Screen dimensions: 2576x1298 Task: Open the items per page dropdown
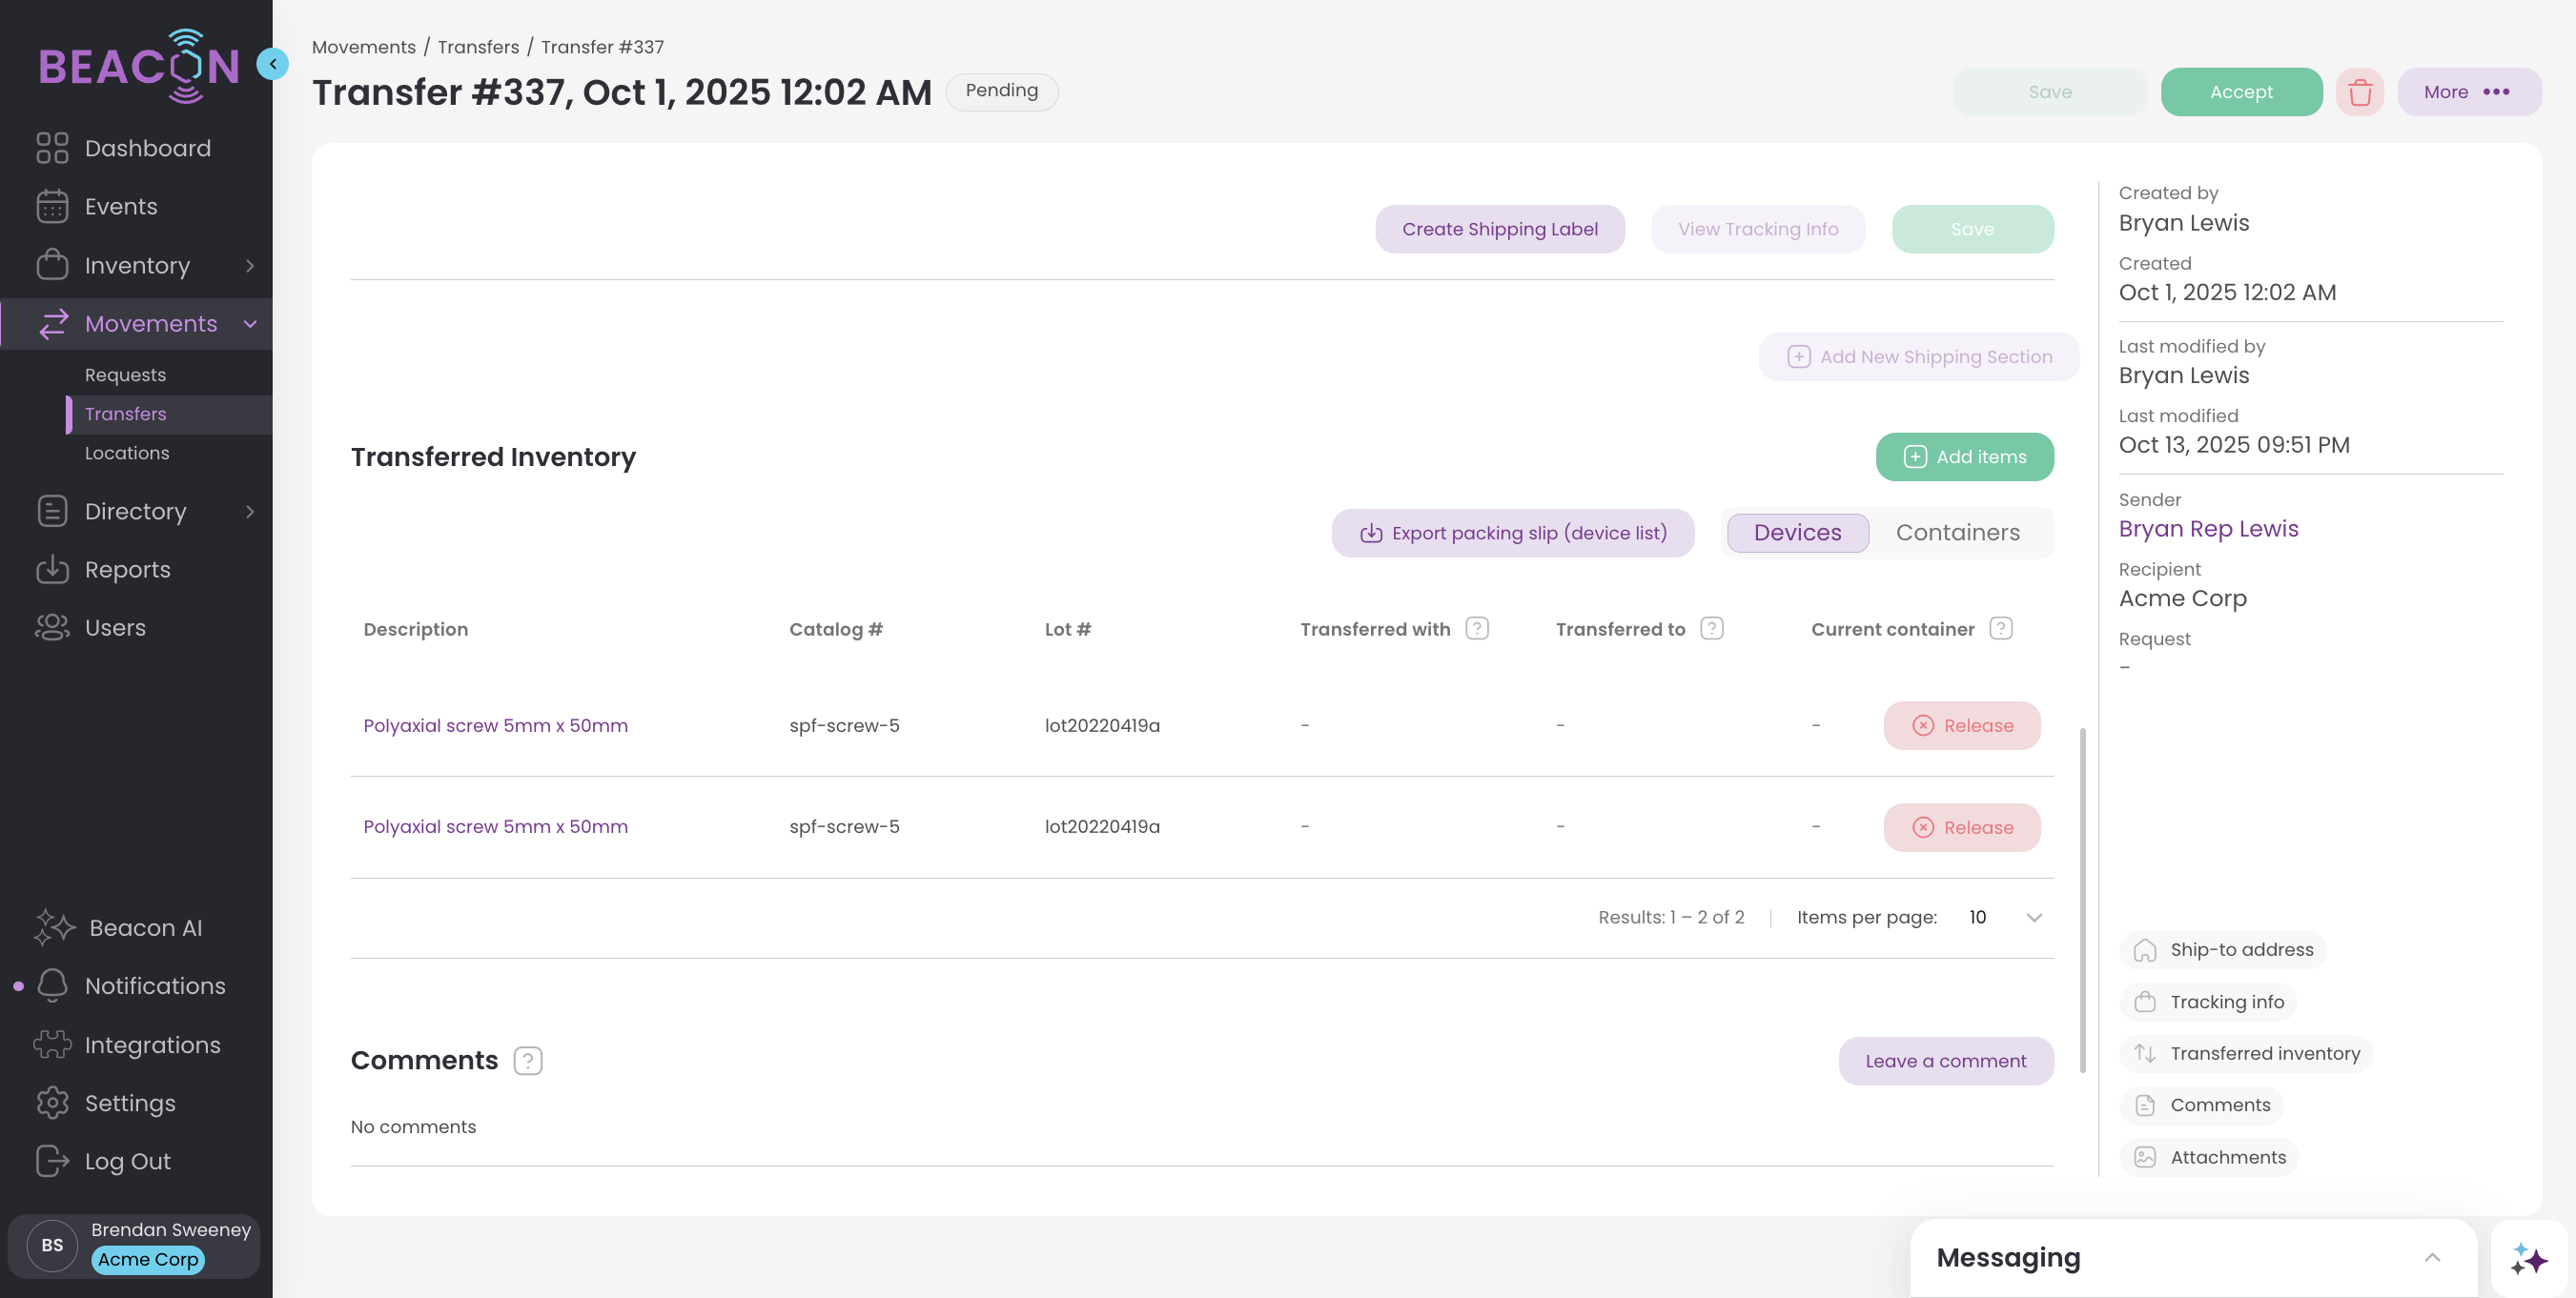pyautogui.click(x=2005, y=917)
